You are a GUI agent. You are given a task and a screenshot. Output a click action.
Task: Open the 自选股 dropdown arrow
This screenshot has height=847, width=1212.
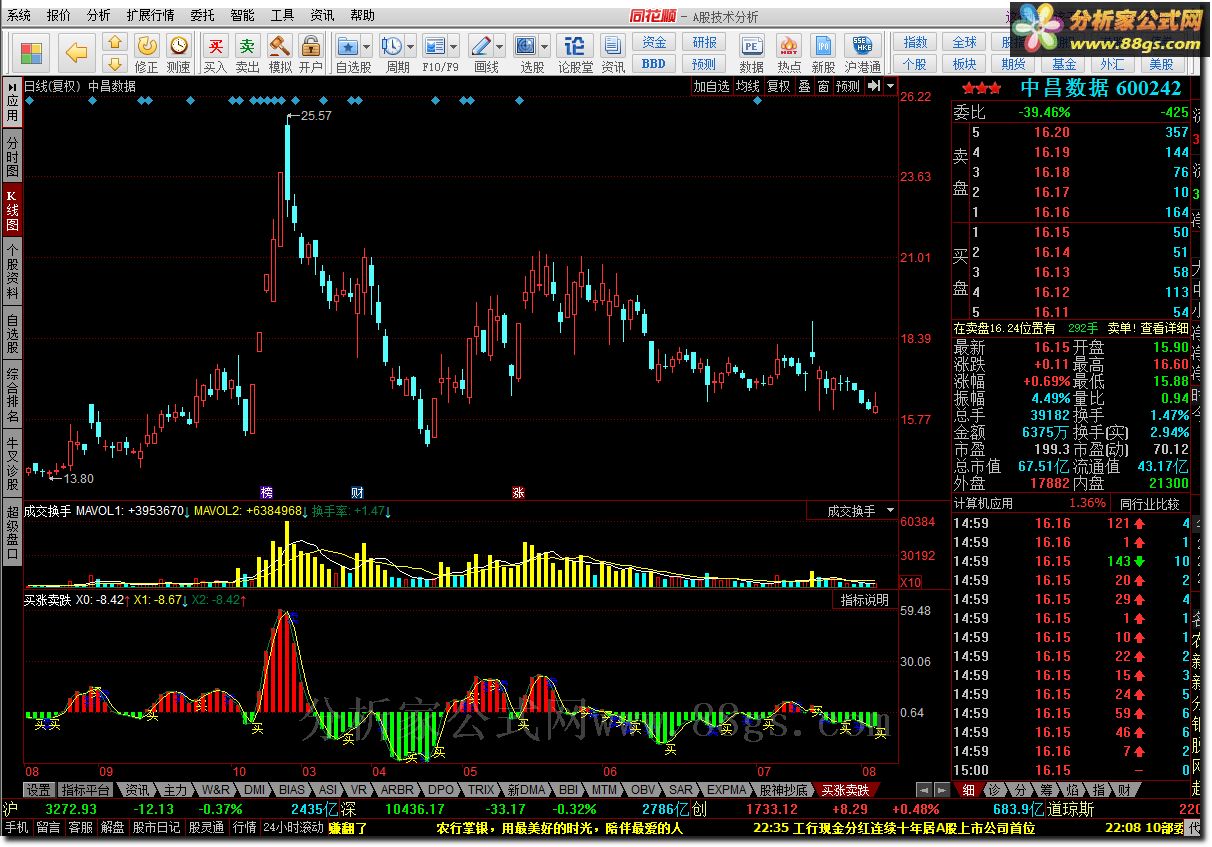367,47
